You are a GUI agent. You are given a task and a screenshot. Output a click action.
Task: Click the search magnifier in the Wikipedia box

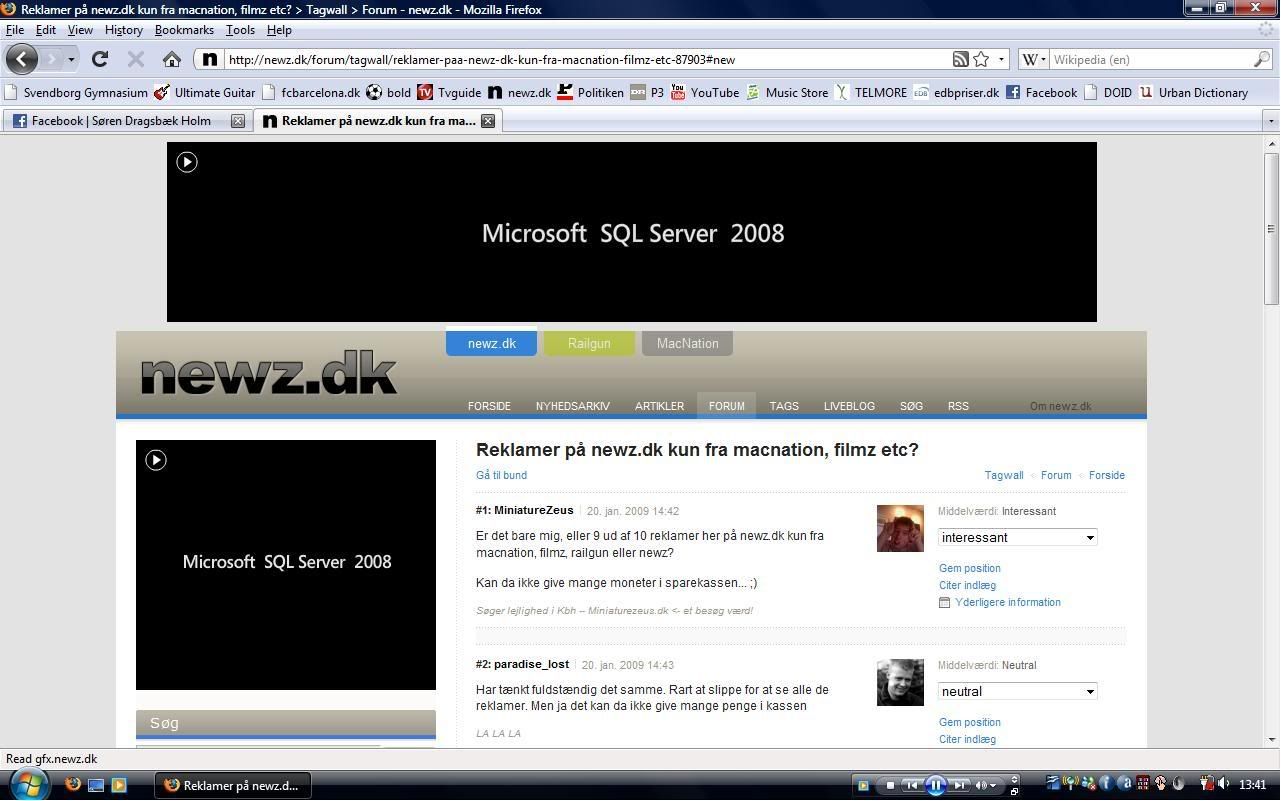(1261, 59)
